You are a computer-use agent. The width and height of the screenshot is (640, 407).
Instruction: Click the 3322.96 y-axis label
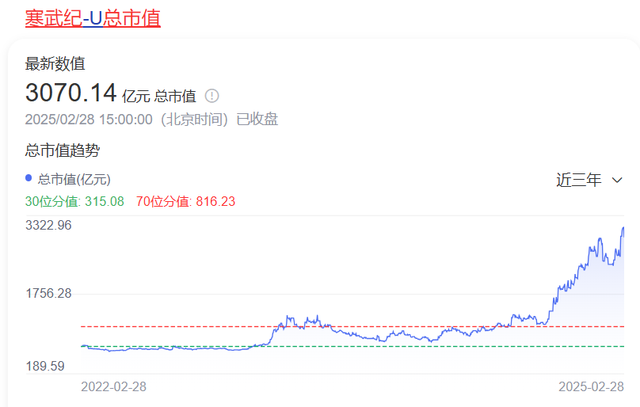[x=49, y=225]
